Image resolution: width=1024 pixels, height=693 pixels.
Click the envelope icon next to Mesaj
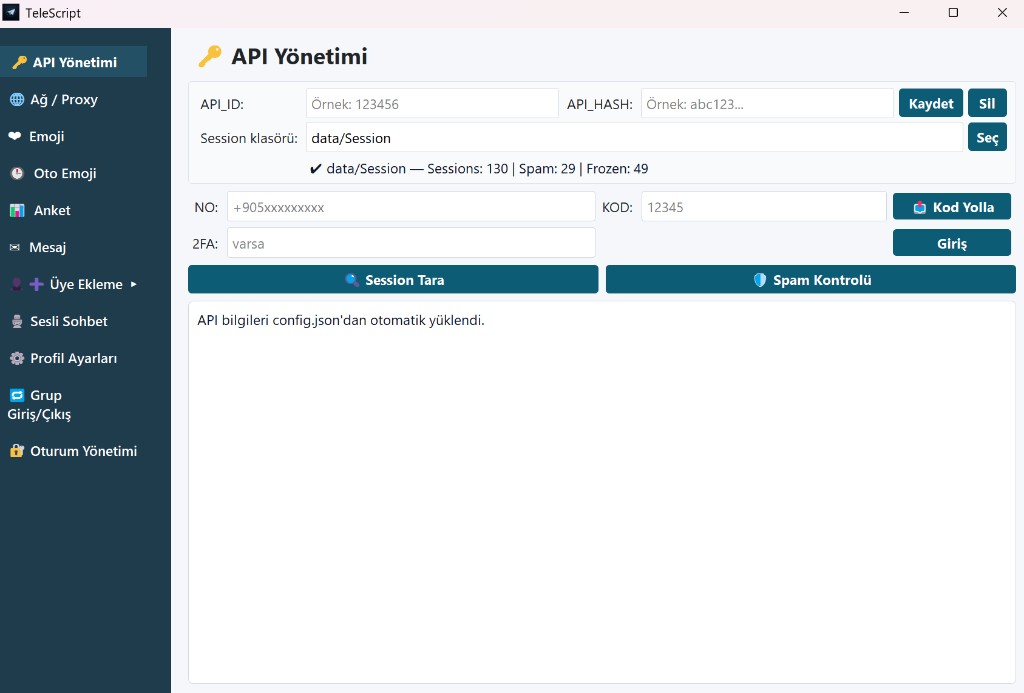pyautogui.click(x=15, y=247)
